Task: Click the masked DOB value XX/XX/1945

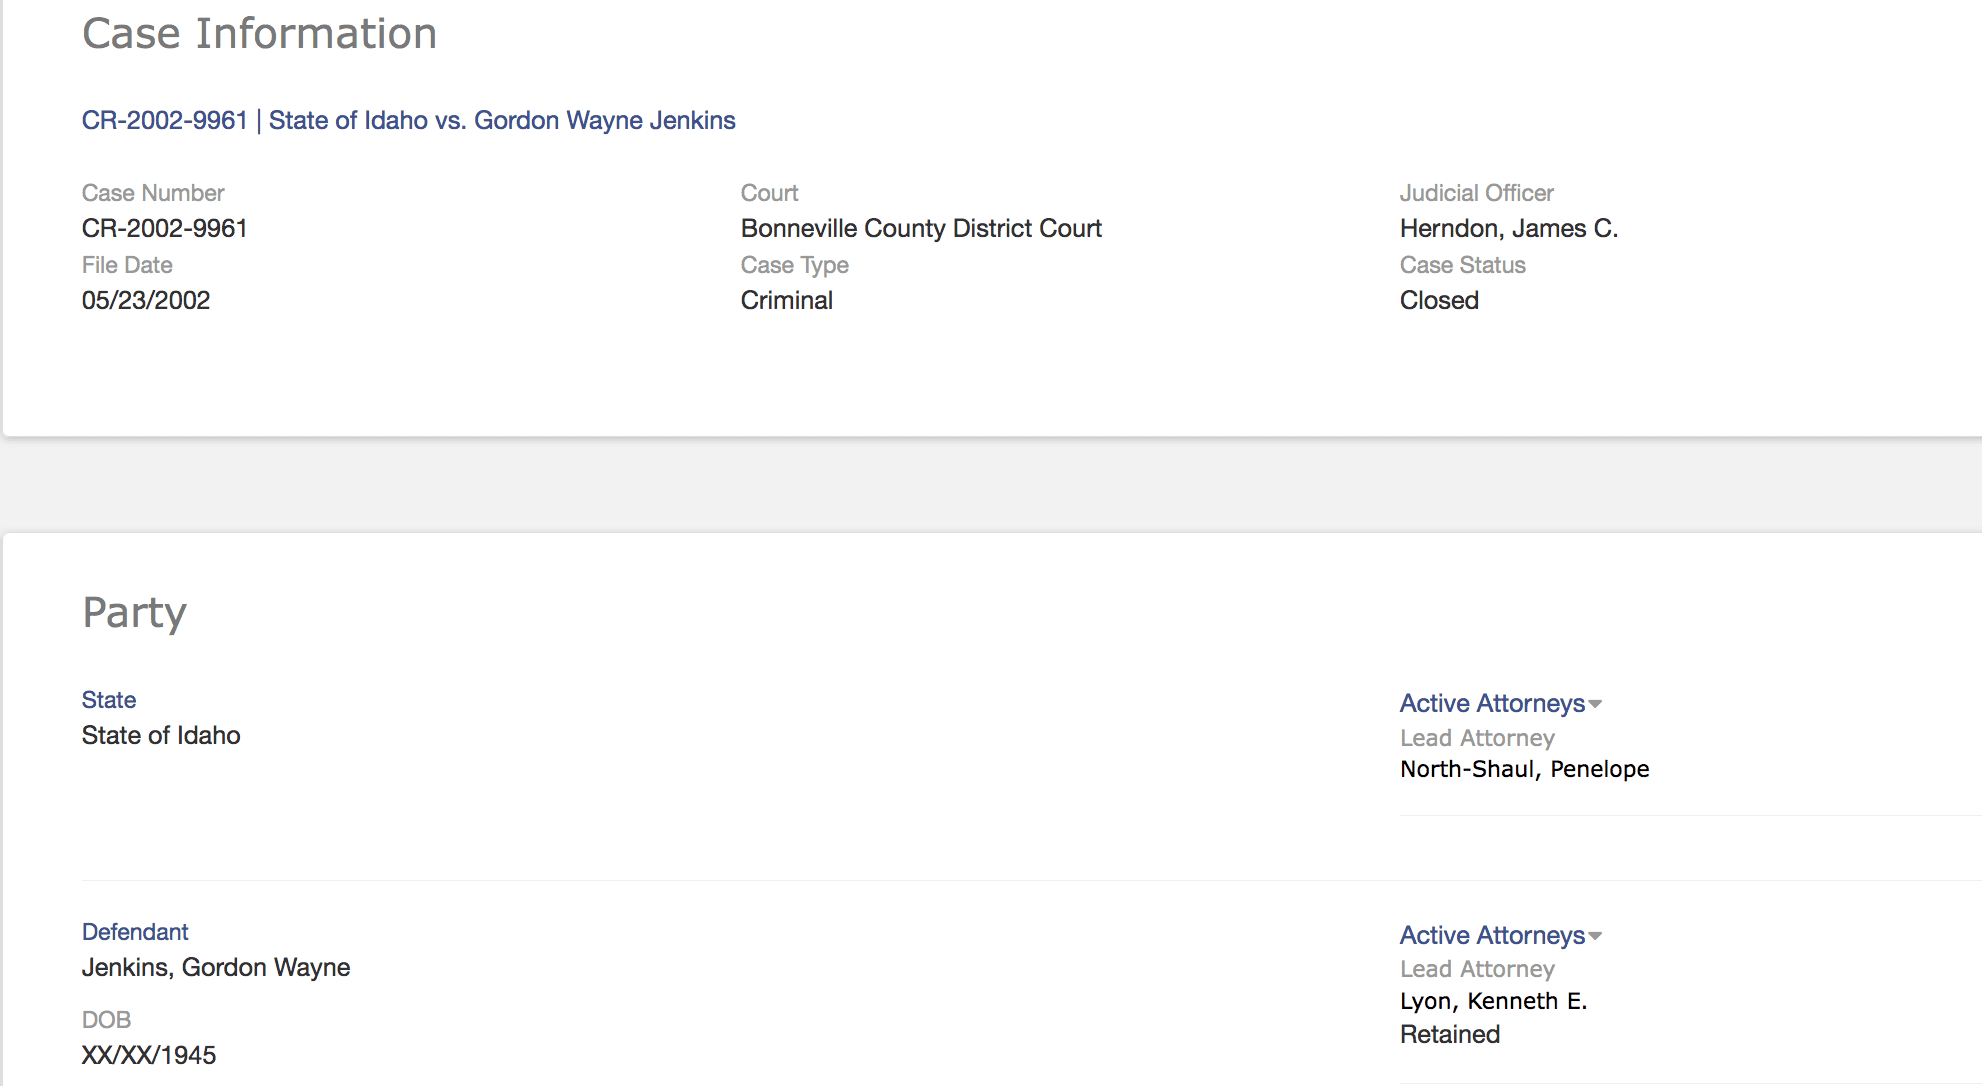Action: (x=149, y=1055)
